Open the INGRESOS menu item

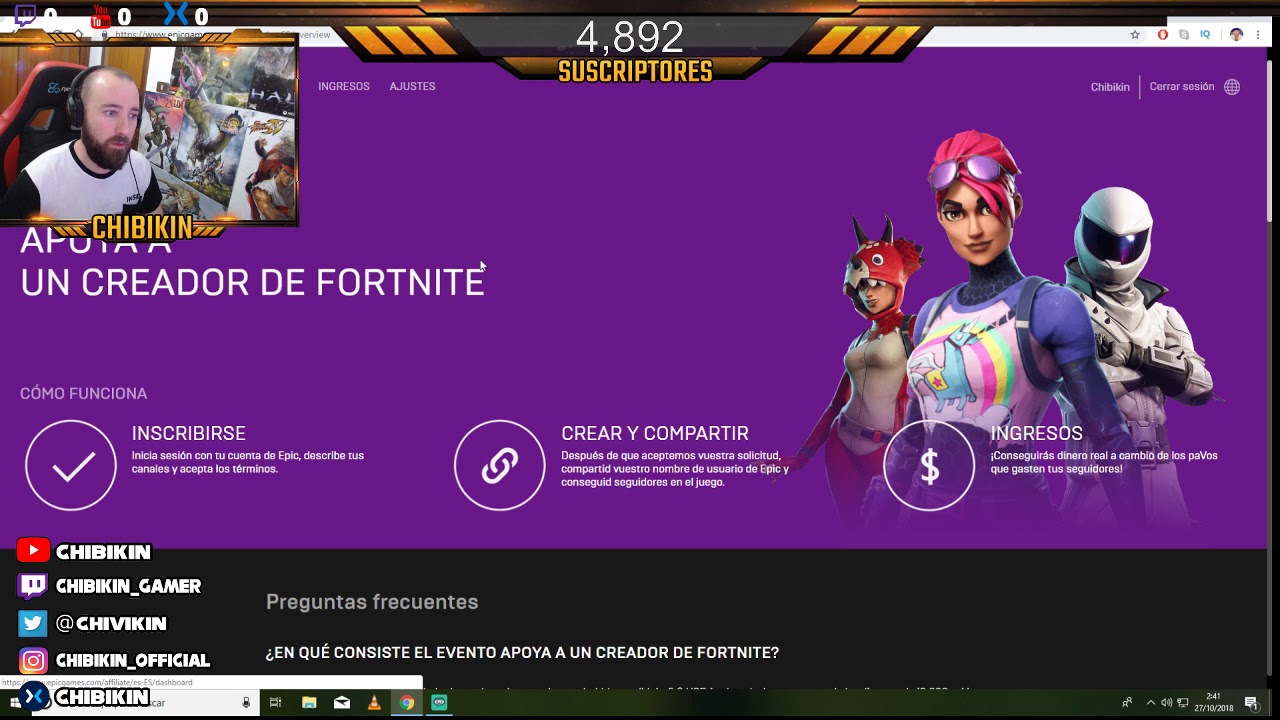coord(344,86)
